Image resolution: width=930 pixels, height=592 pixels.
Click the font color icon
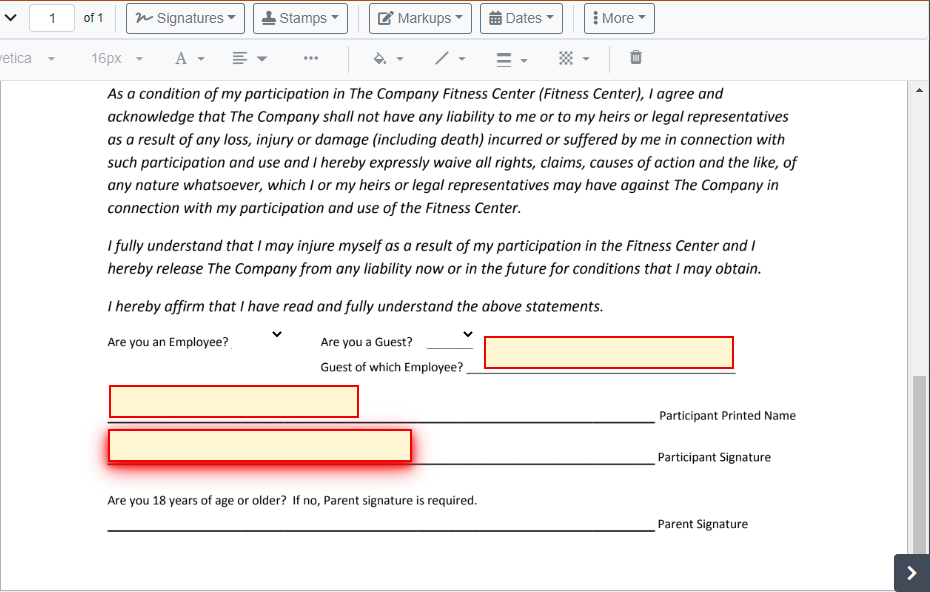(181, 58)
